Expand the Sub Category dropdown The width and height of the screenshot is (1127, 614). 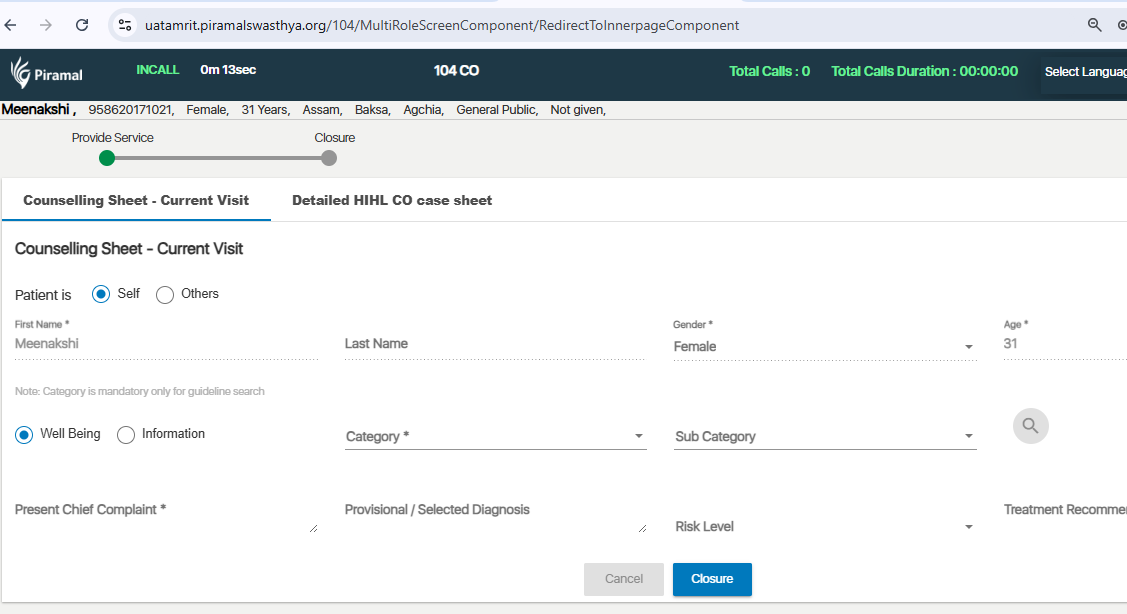(825, 437)
